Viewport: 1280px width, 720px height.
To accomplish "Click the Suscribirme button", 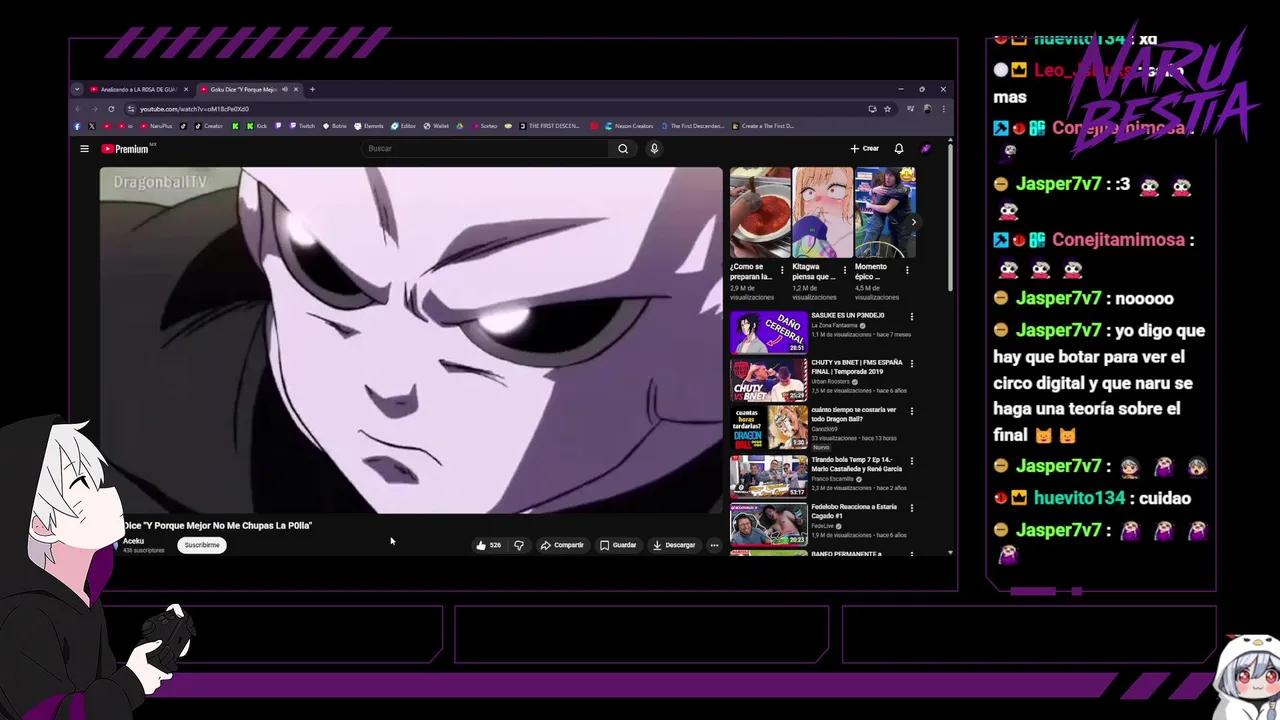I will pyautogui.click(x=202, y=545).
